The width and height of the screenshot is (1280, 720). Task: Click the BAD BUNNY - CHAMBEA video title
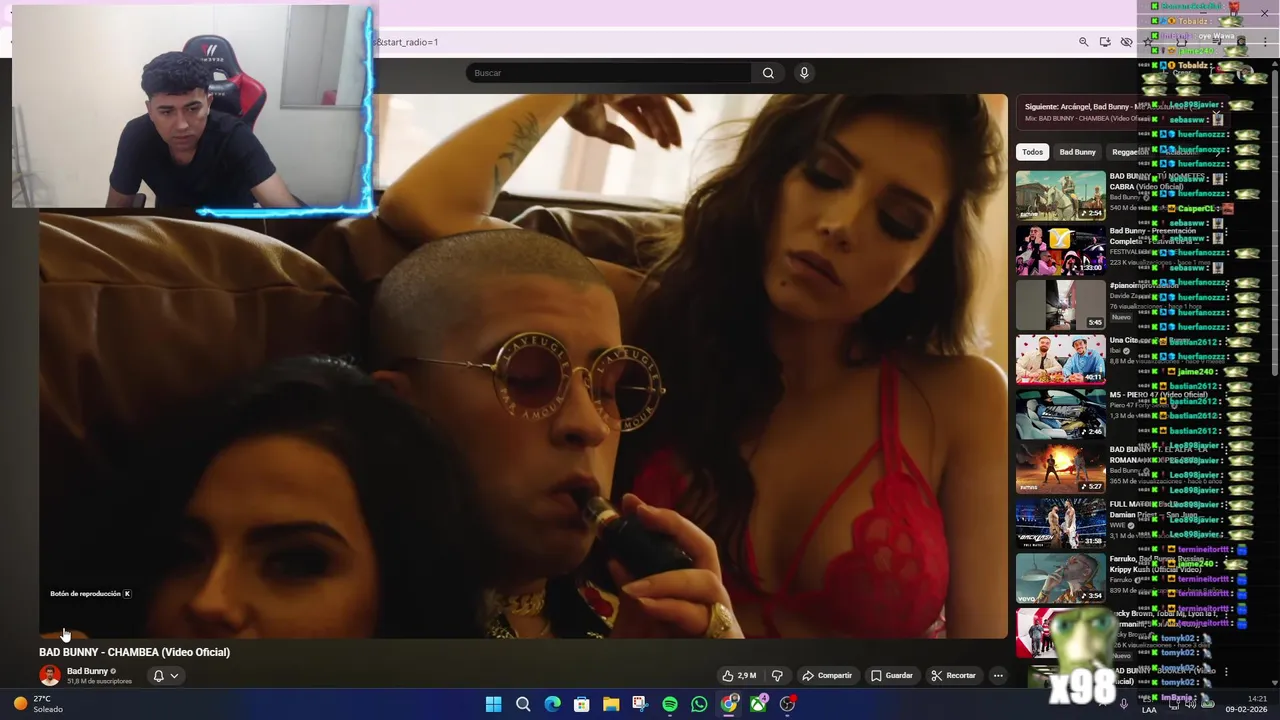(x=134, y=652)
